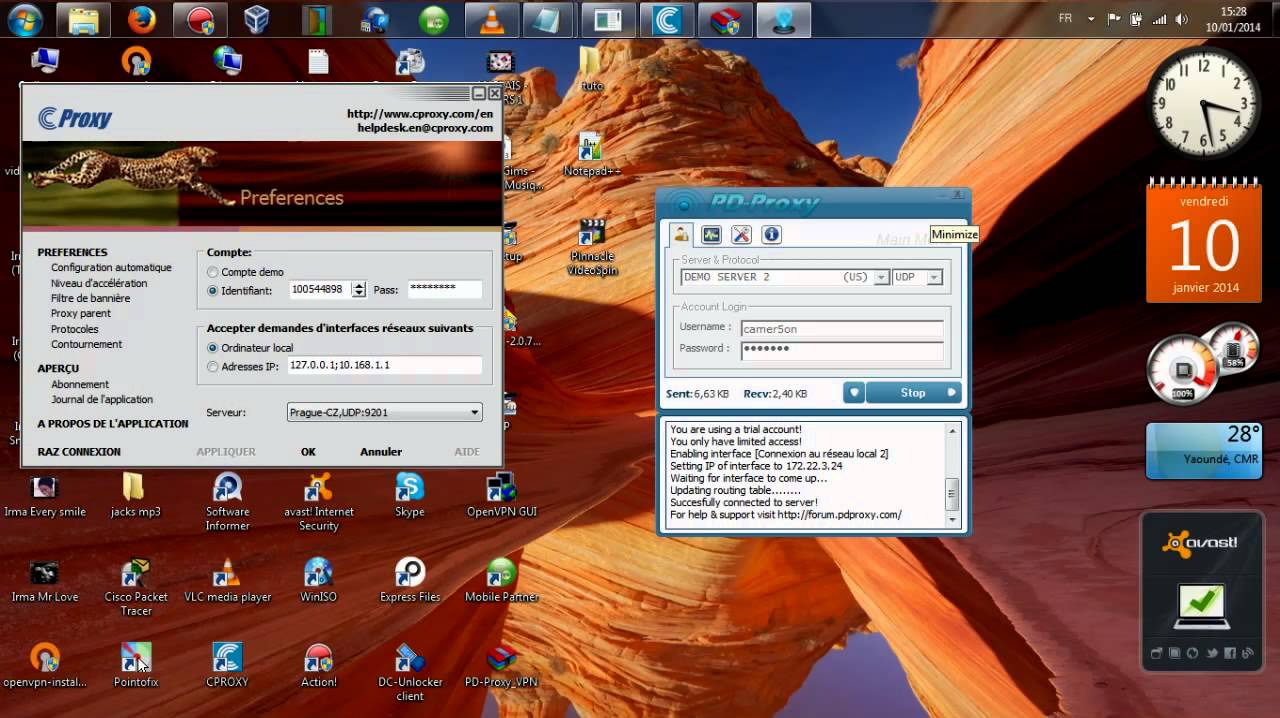The height and width of the screenshot is (718, 1280).
Task: Open Configuration automatique preferences item
Action: pyautogui.click(x=111, y=268)
